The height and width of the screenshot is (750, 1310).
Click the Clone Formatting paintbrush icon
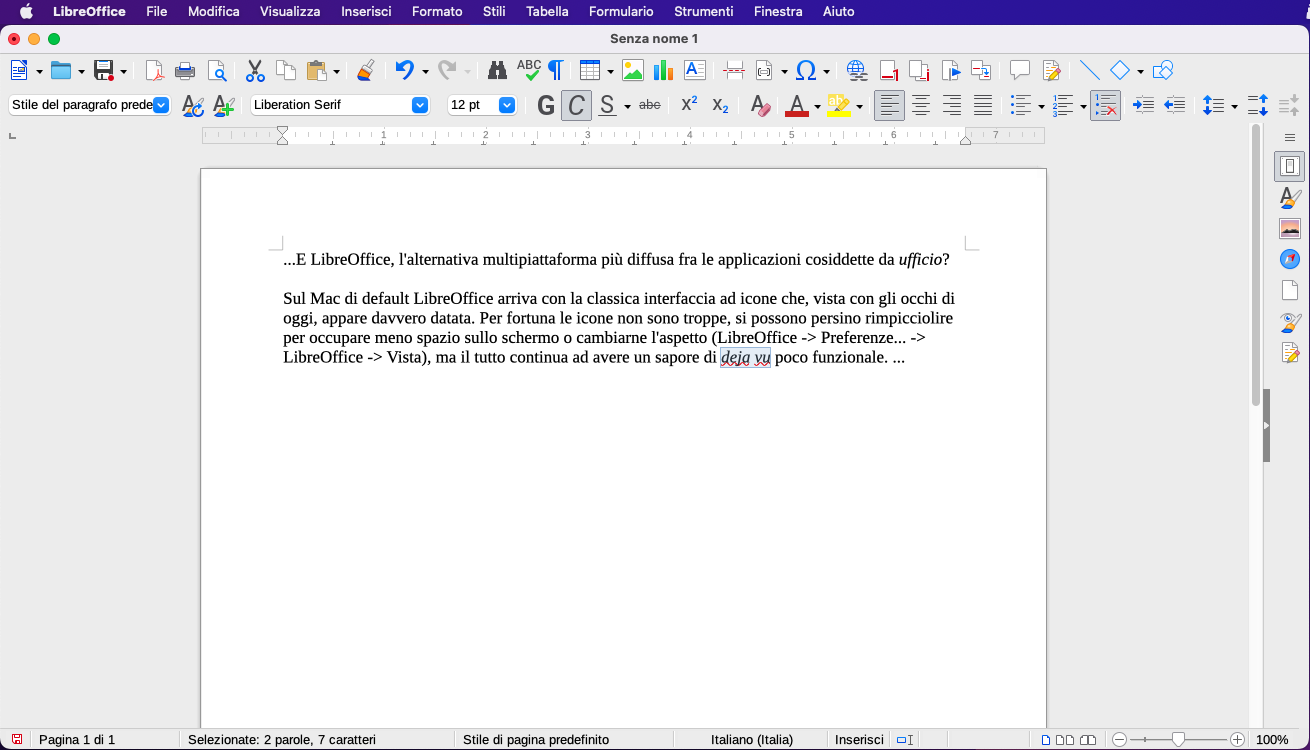point(366,70)
